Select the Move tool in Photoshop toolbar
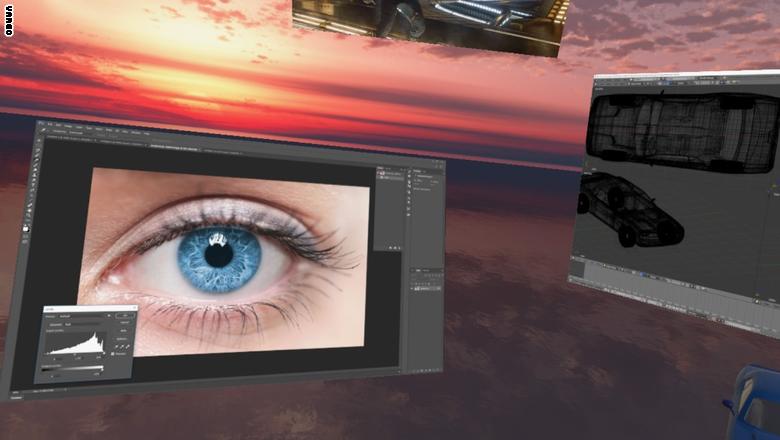 pos(39,142)
